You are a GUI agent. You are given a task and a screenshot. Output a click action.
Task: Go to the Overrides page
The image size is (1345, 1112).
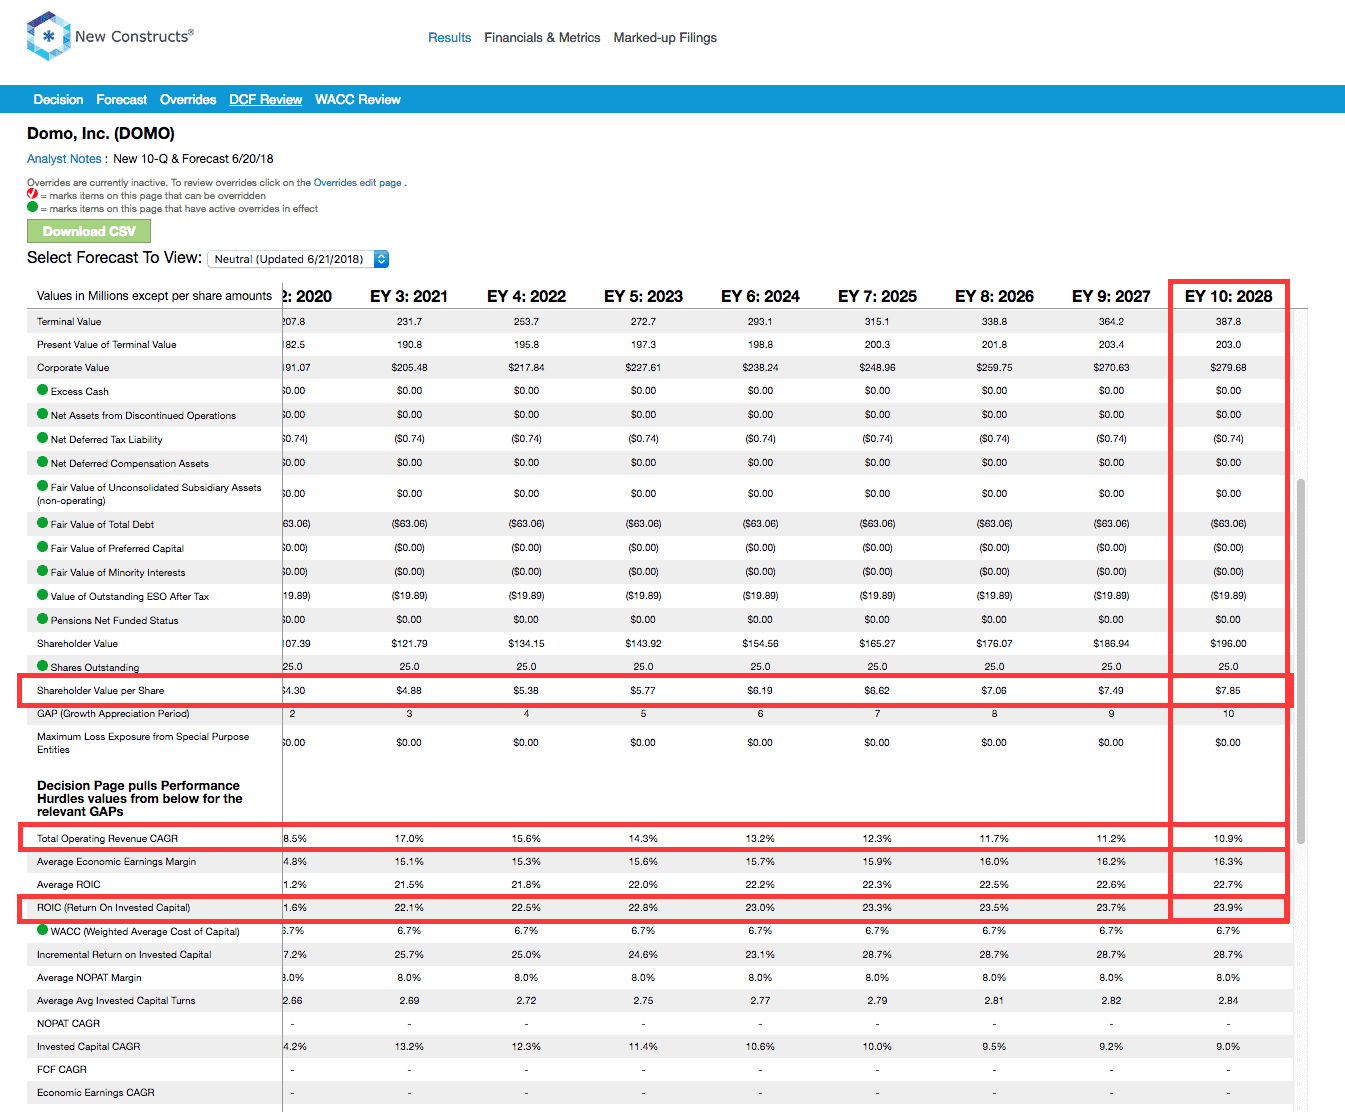click(x=188, y=100)
